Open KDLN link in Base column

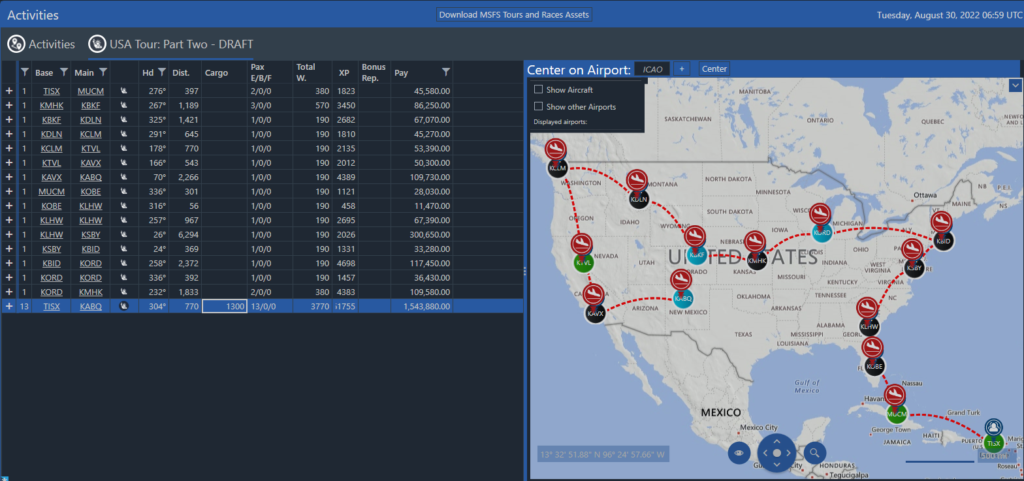coord(52,134)
